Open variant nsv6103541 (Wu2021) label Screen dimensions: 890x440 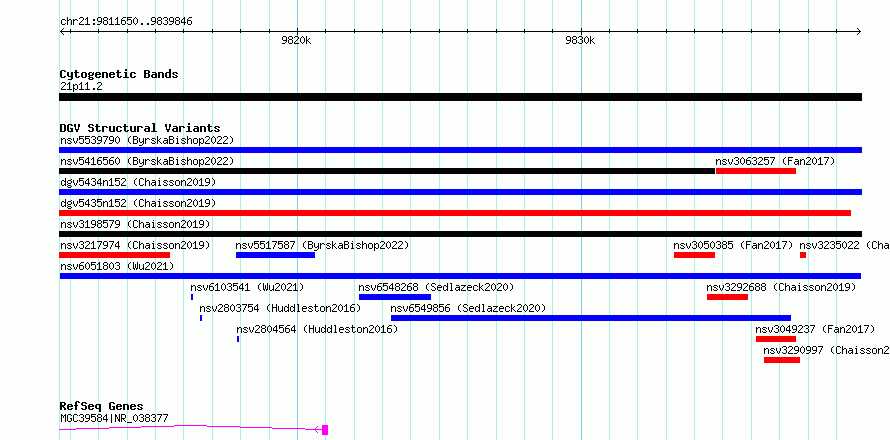pyautogui.click(x=247, y=287)
